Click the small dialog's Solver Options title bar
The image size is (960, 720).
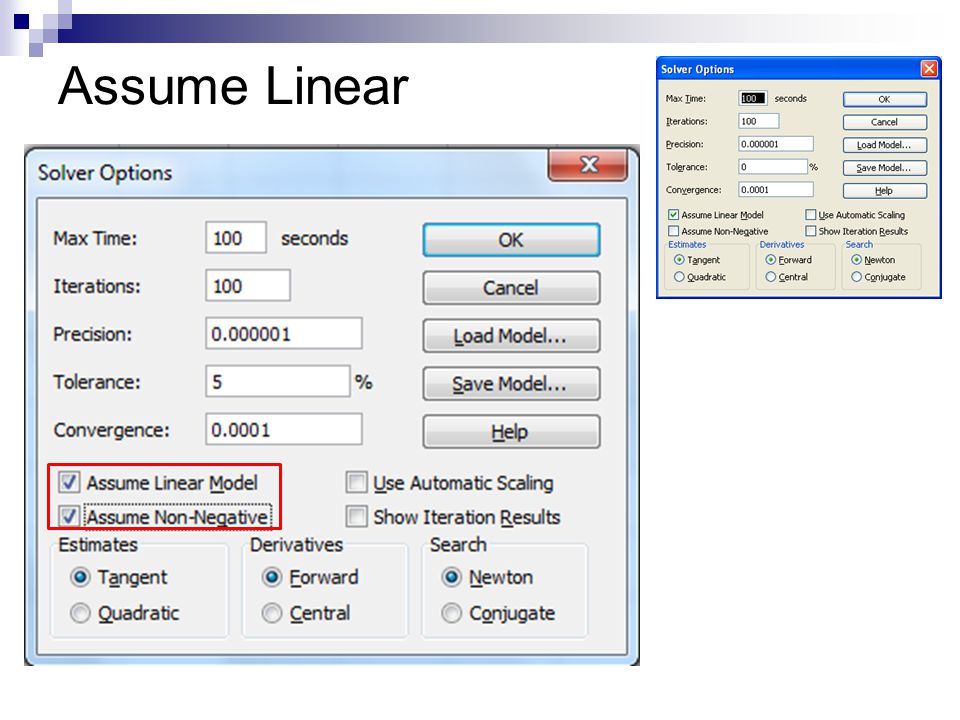pos(798,69)
